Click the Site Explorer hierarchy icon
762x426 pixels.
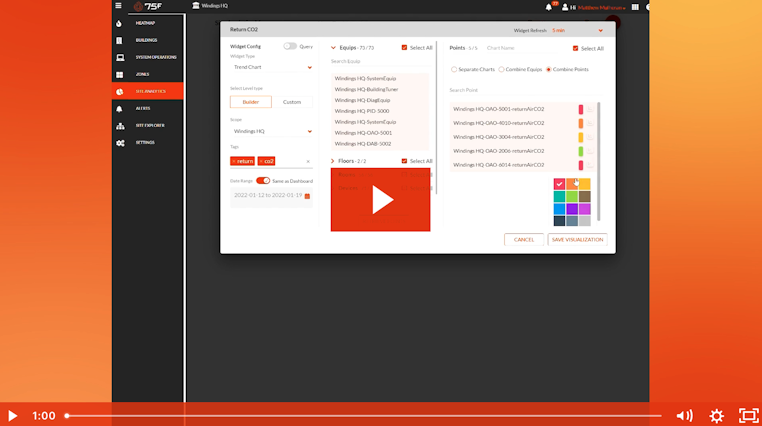[120, 126]
